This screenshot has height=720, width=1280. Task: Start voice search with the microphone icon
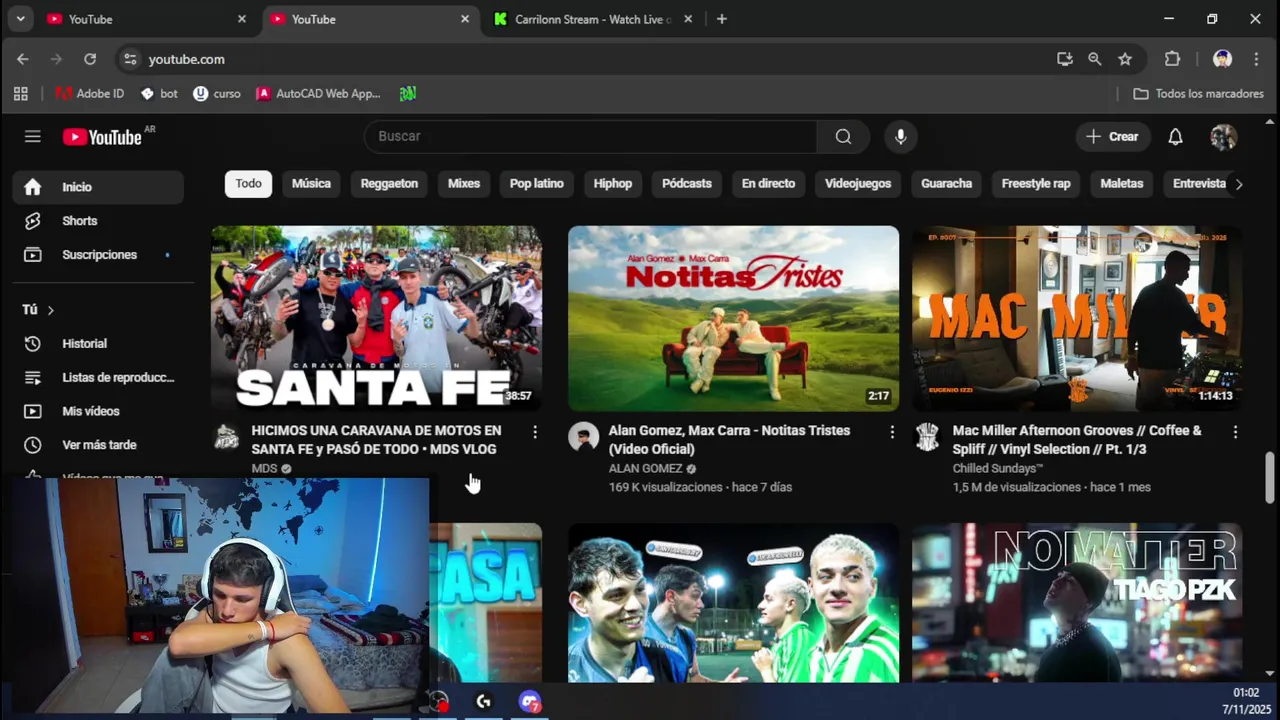coord(901,136)
